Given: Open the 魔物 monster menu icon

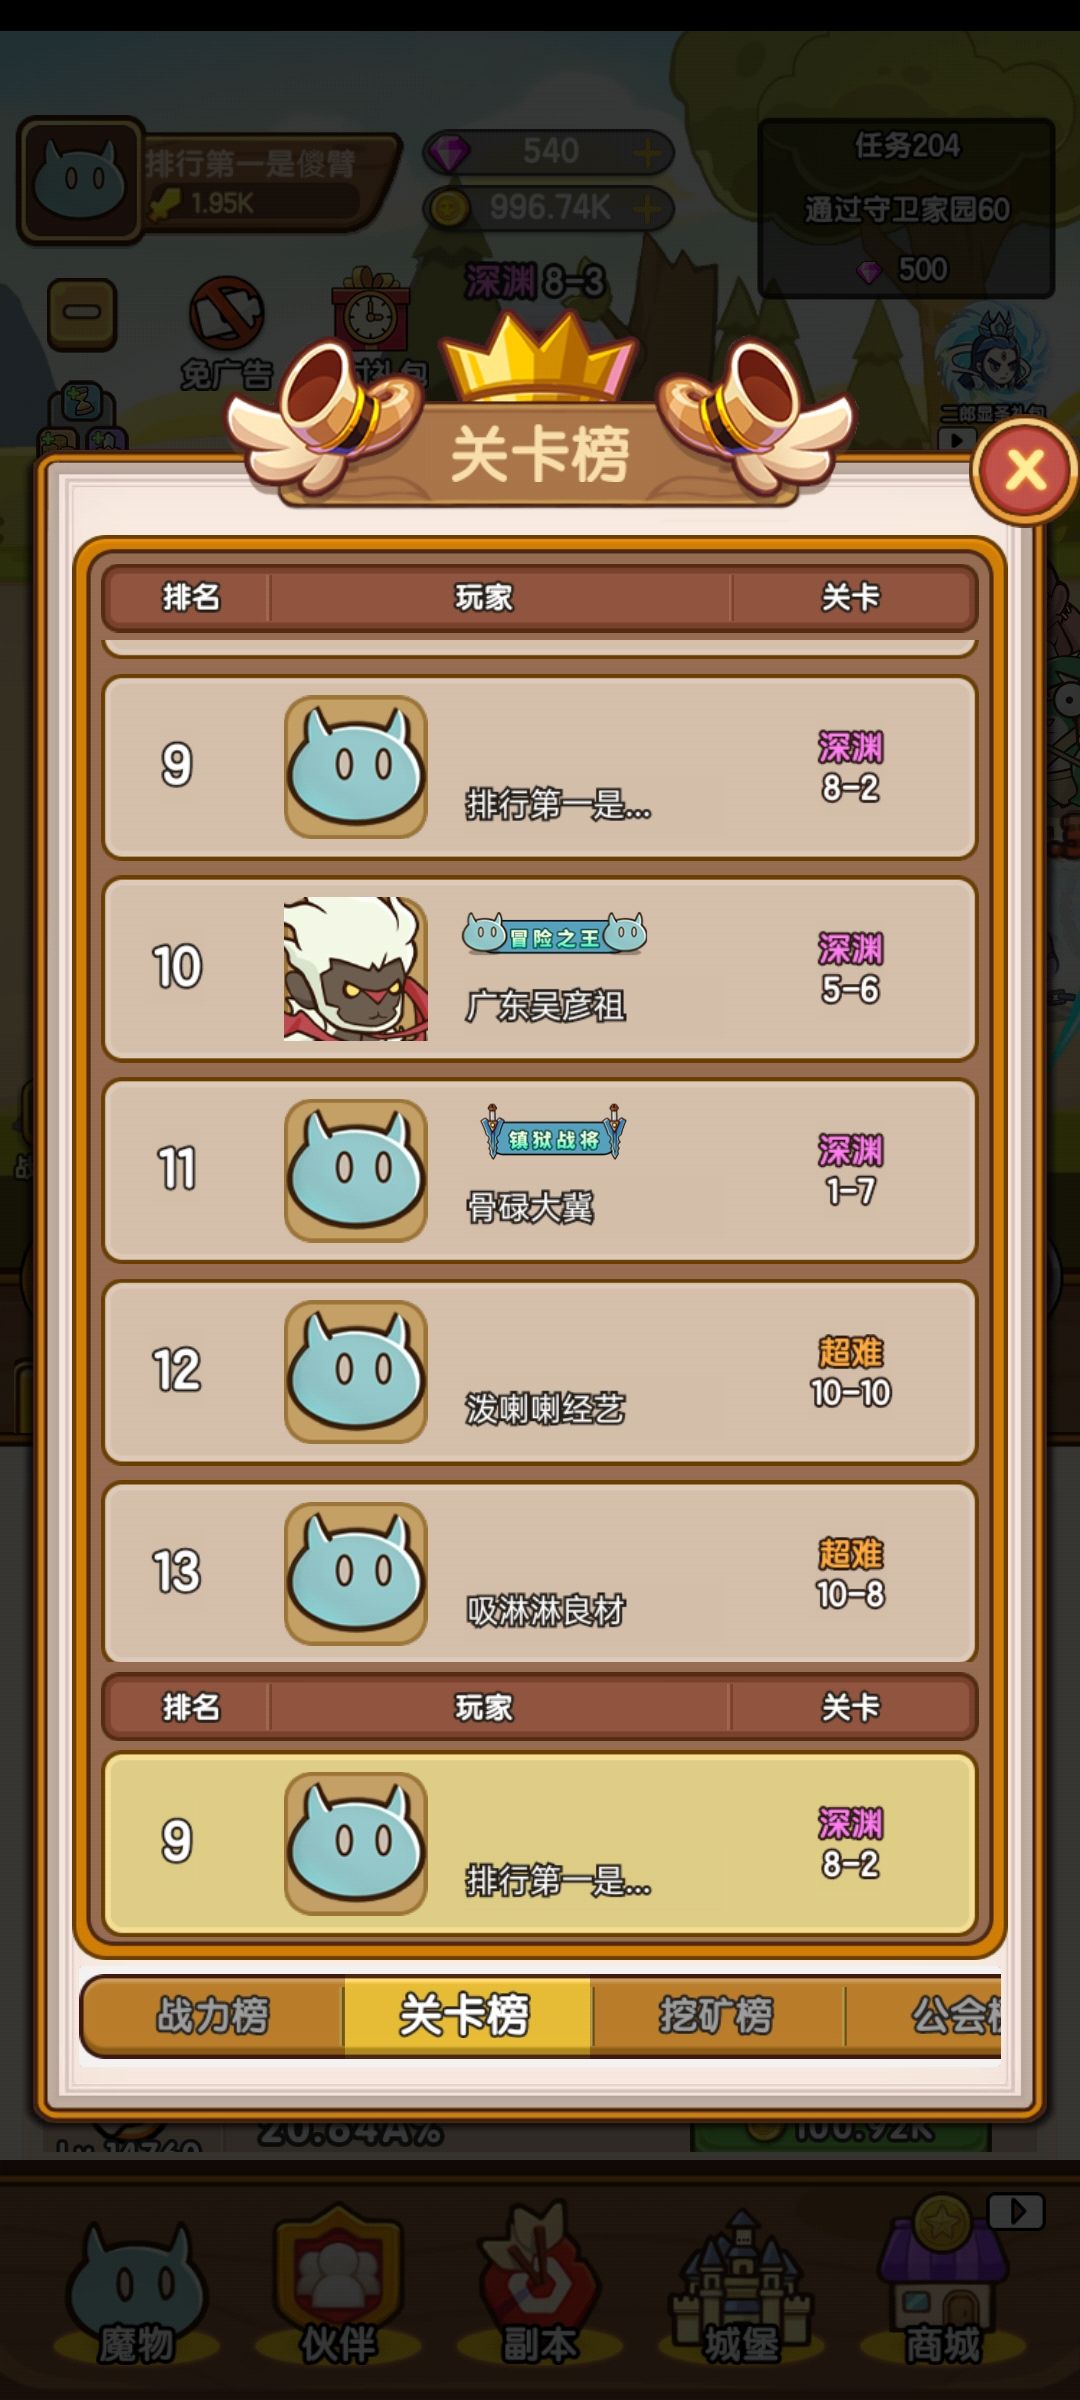Looking at the screenshot, I should coord(136,2294).
